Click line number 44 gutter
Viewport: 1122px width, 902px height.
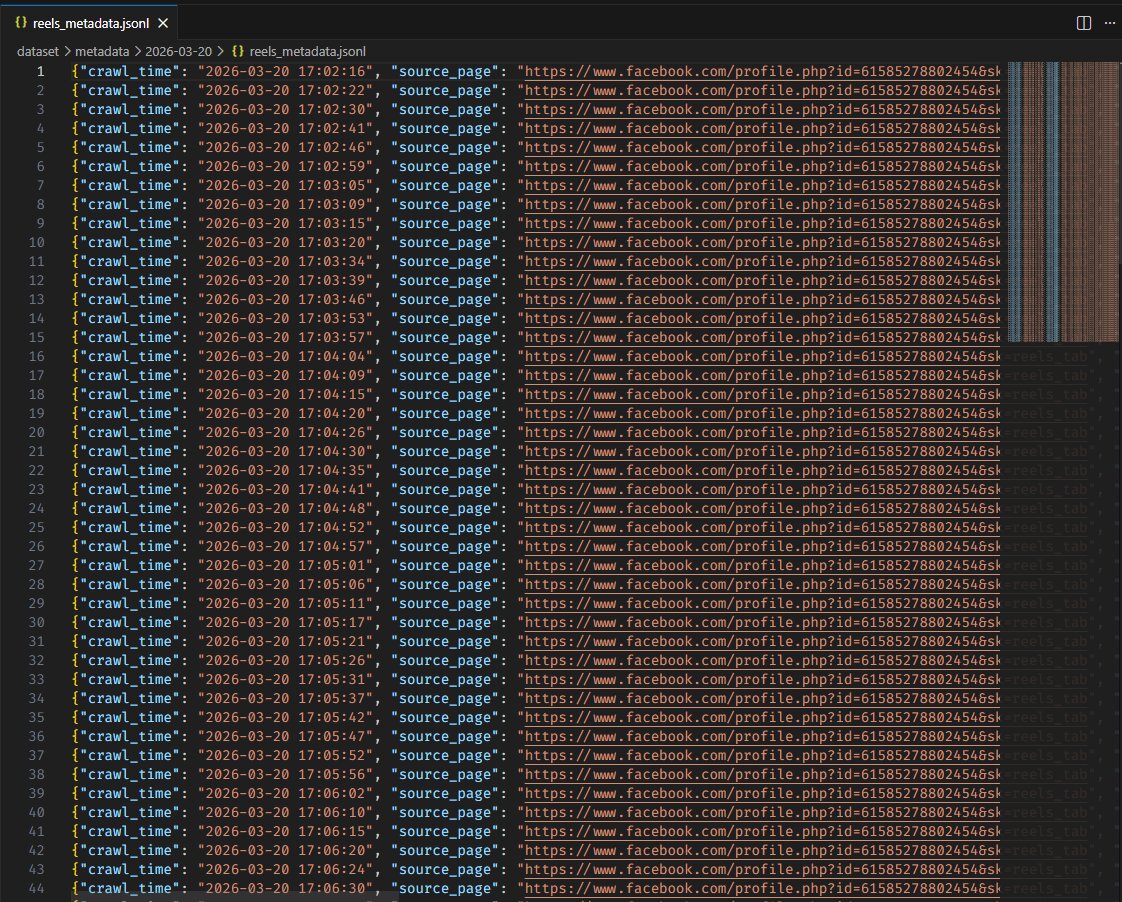tap(38, 888)
